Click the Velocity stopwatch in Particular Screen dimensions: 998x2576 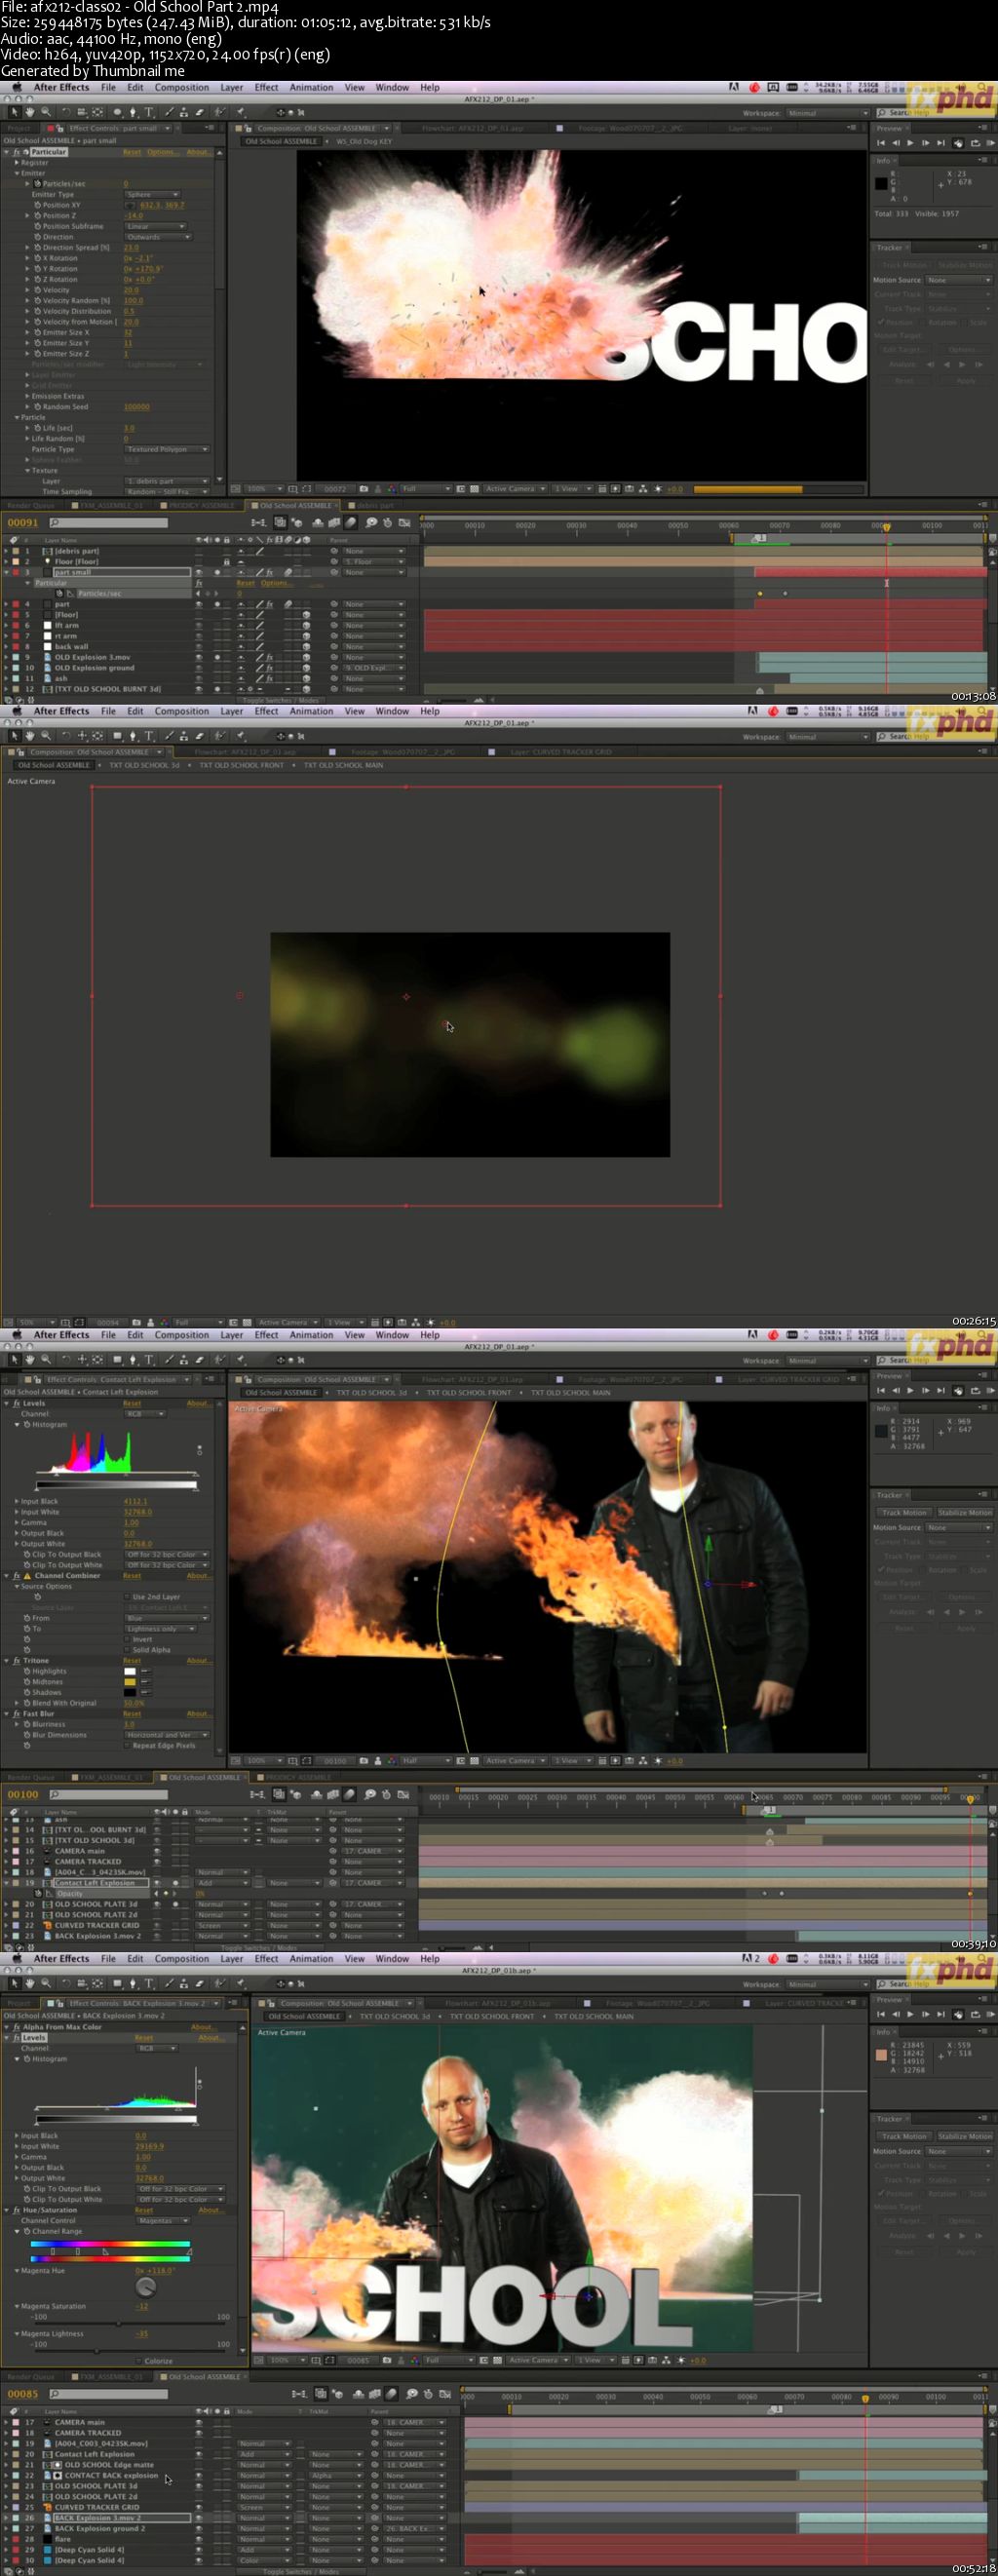tap(37, 290)
